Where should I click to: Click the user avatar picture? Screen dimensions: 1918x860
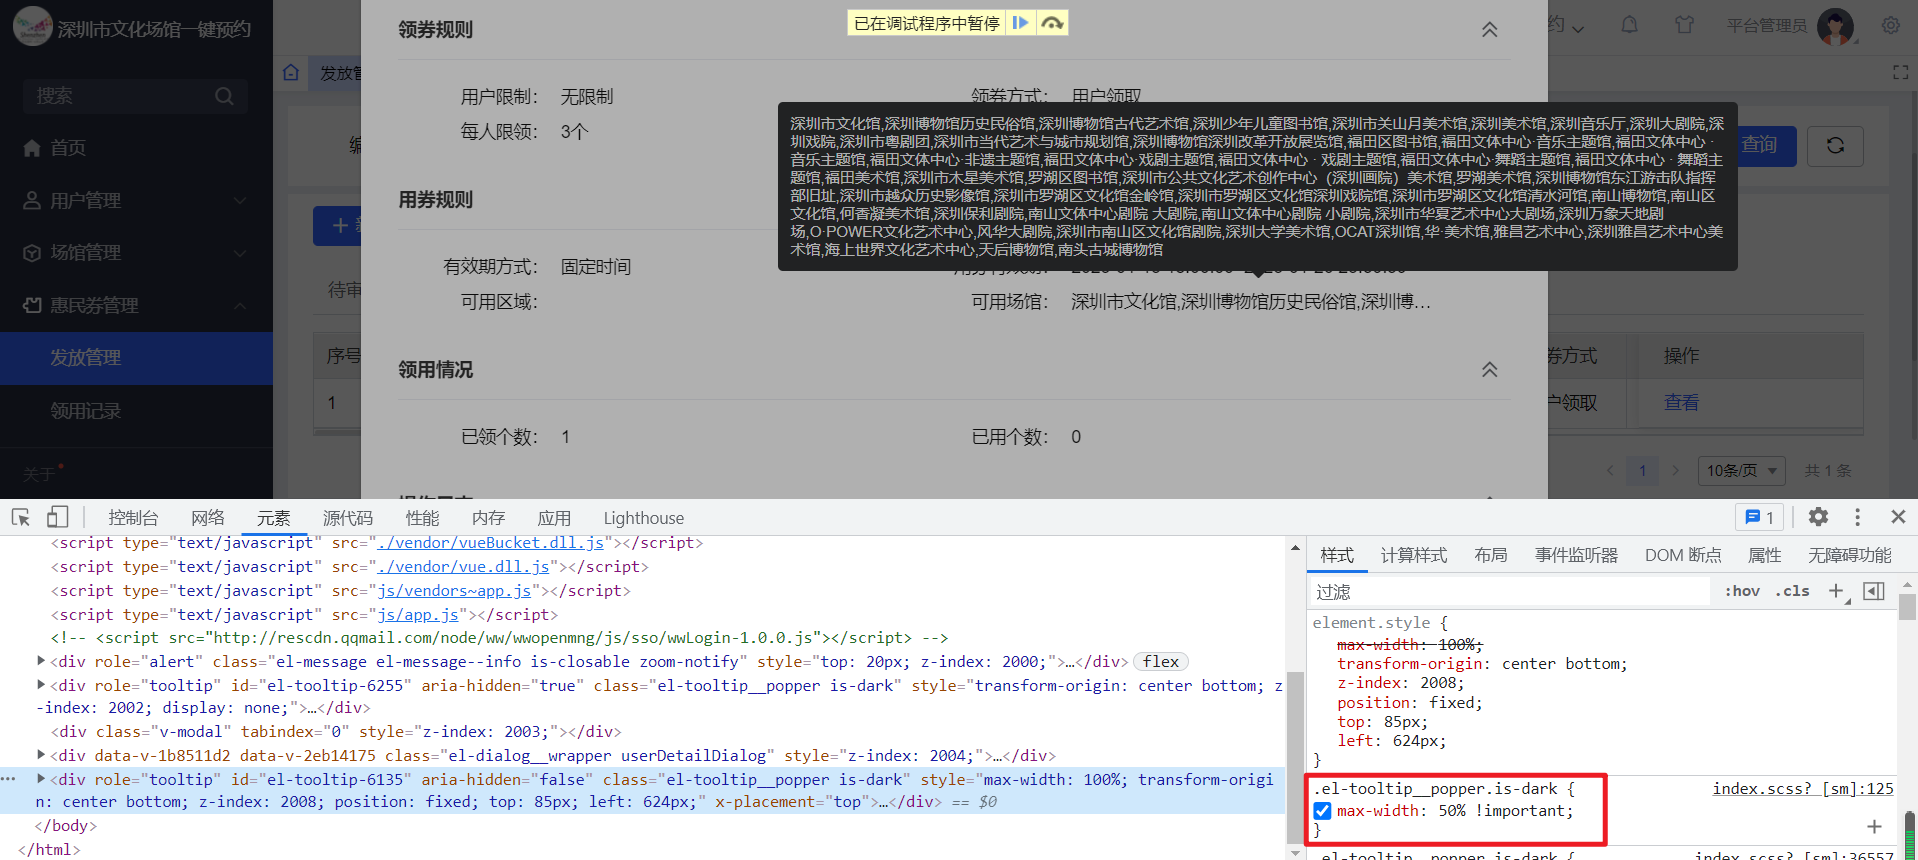click(x=1835, y=26)
